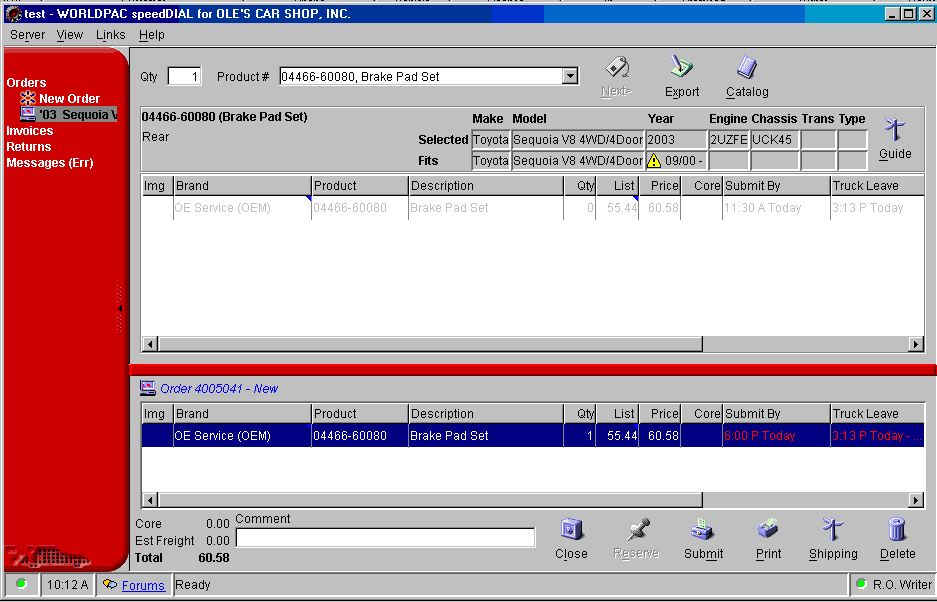Select the highlighted OE Service (OEM) order row

pyautogui.click(x=532, y=436)
